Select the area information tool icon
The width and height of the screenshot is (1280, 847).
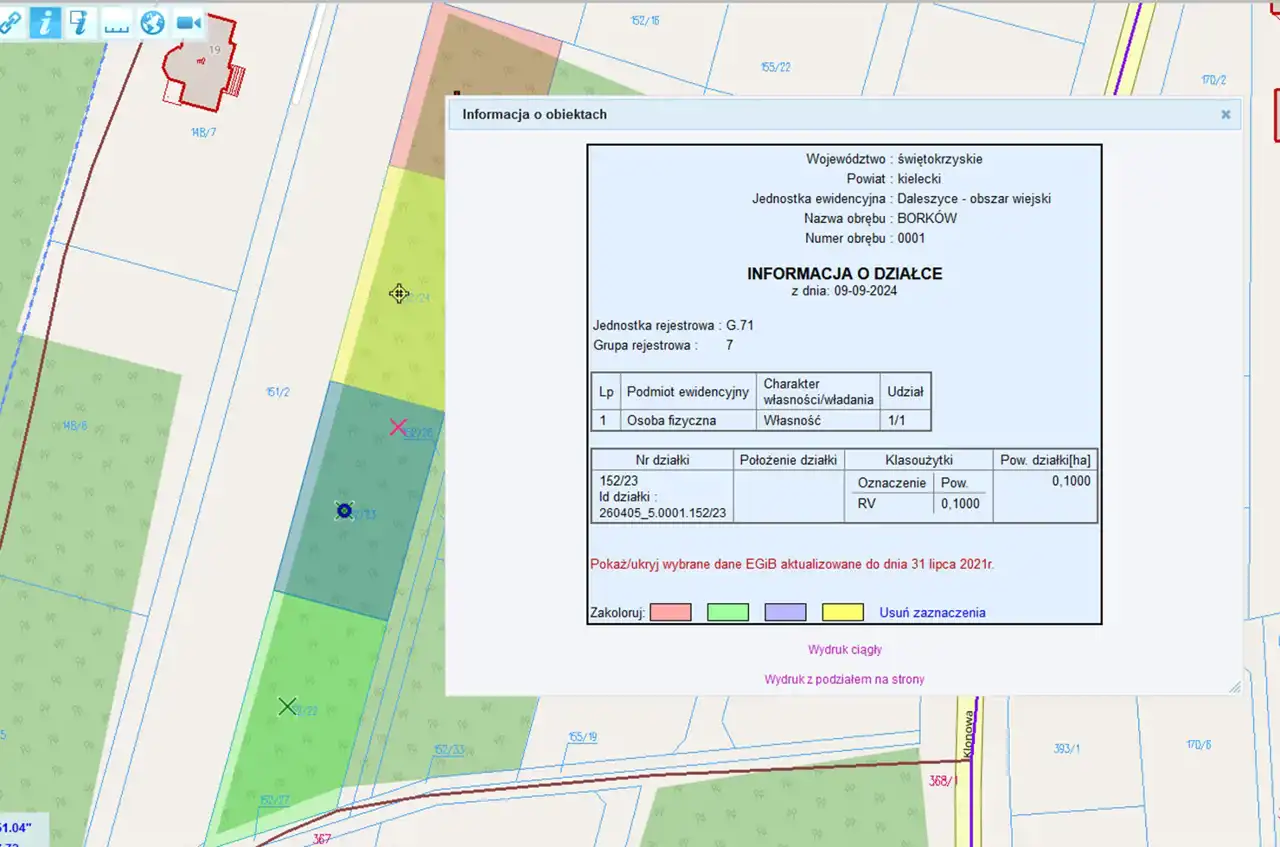(x=80, y=23)
